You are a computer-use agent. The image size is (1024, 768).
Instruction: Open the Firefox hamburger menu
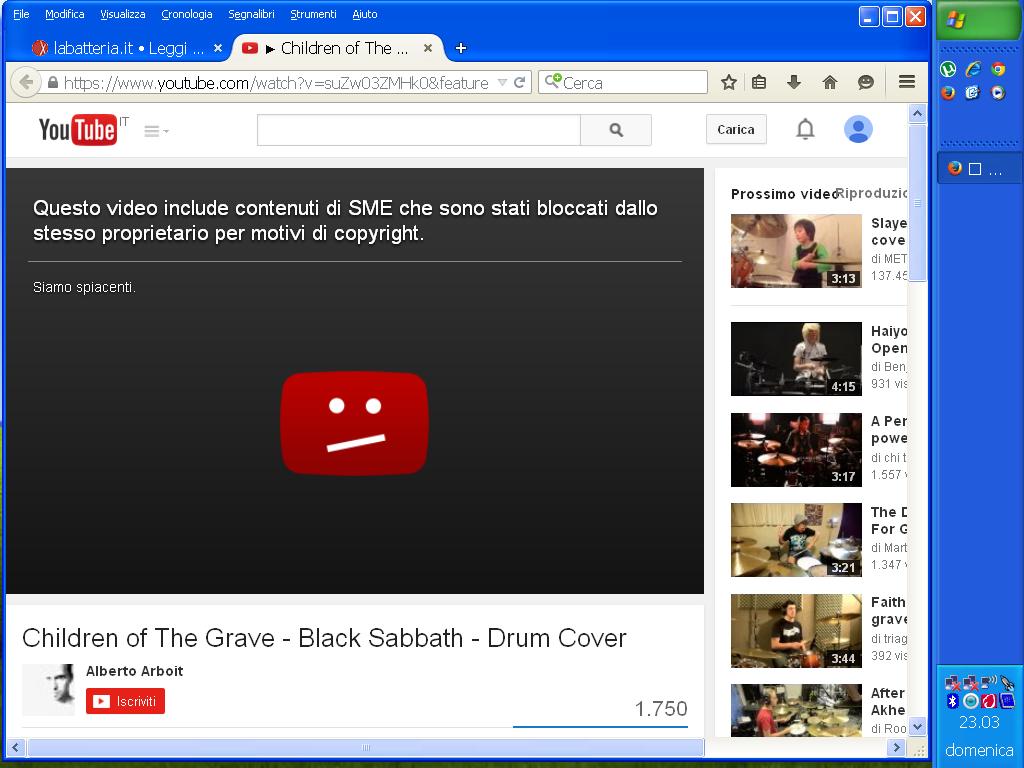tap(906, 82)
